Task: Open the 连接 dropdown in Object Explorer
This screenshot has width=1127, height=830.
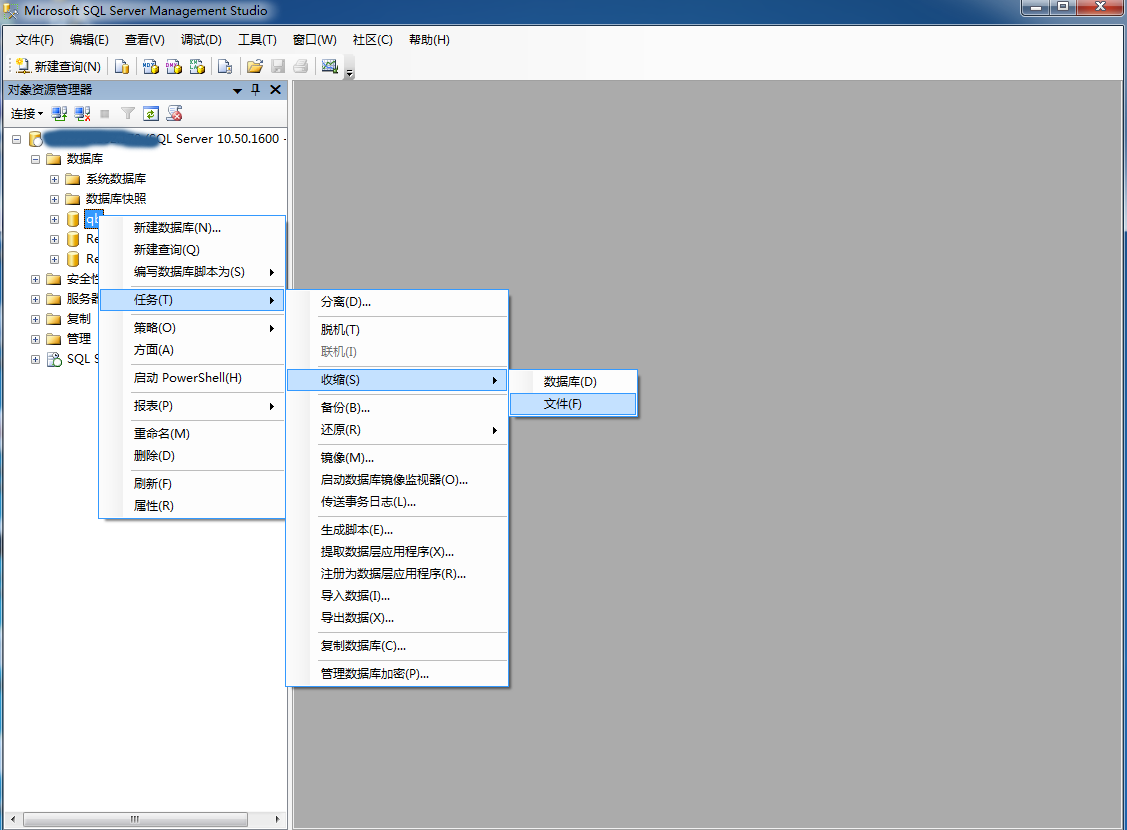Action: 27,114
